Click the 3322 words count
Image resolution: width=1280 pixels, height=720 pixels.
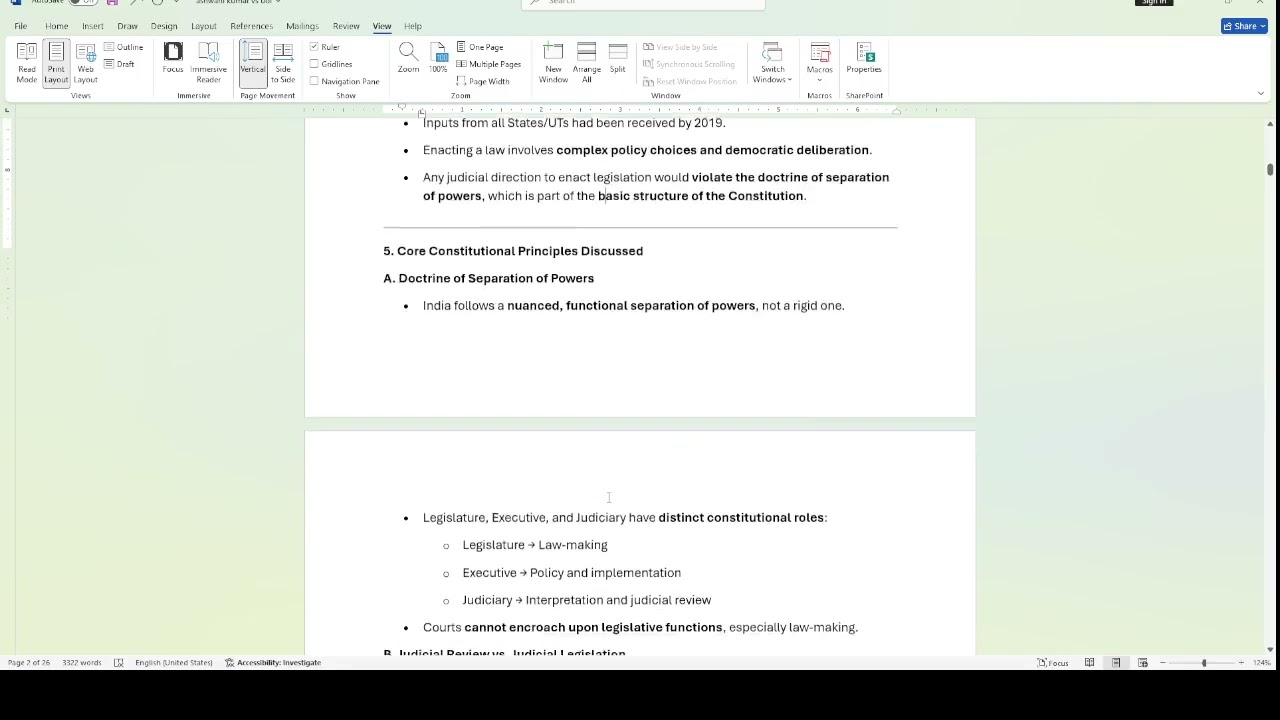[x=81, y=663]
